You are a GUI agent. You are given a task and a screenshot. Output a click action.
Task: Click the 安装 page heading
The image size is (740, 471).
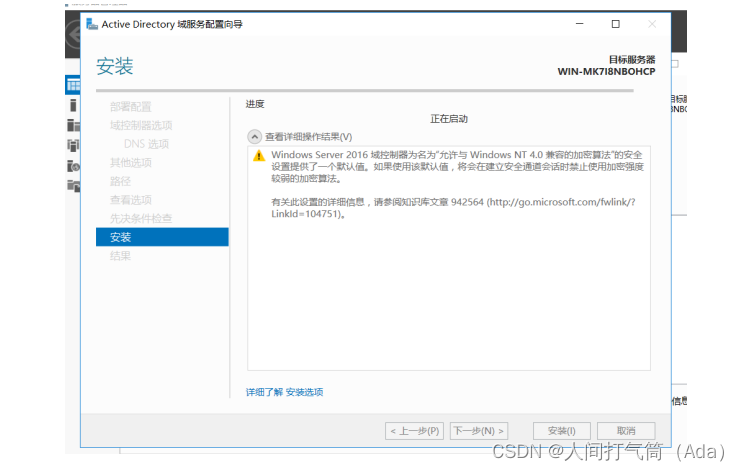pos(115,66)
